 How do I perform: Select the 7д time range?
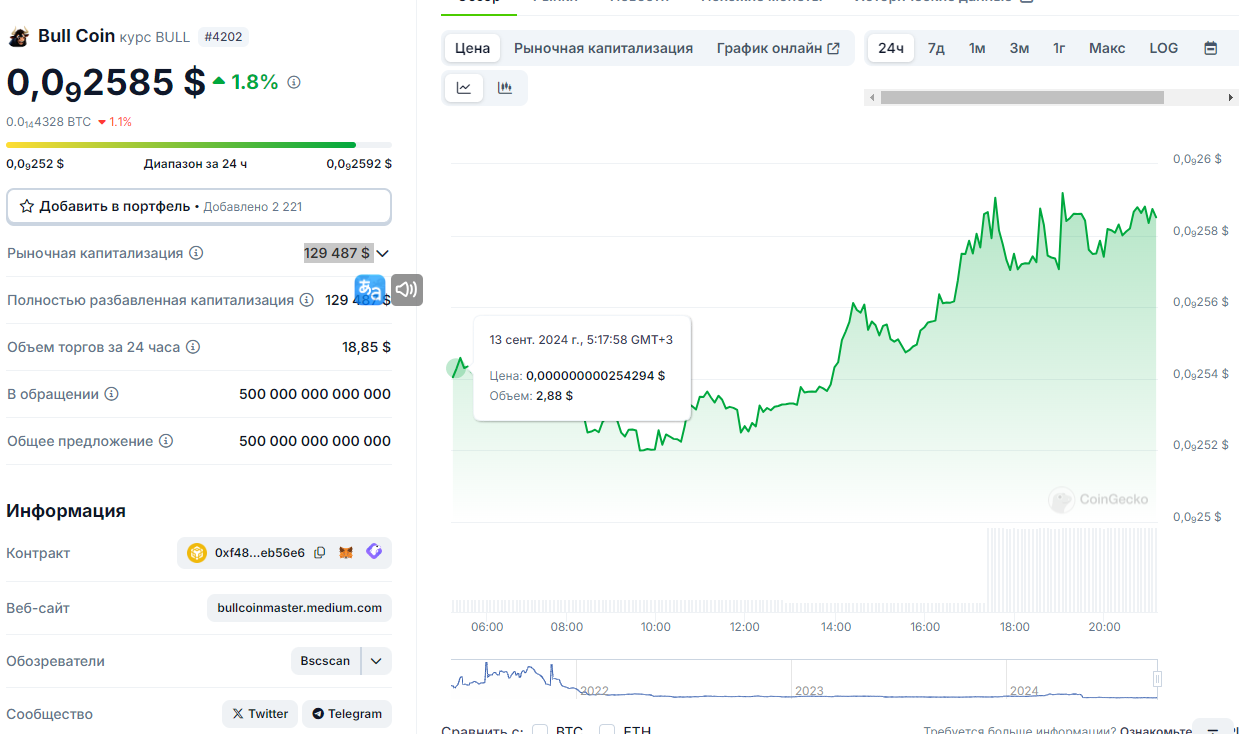pos(936,48)
